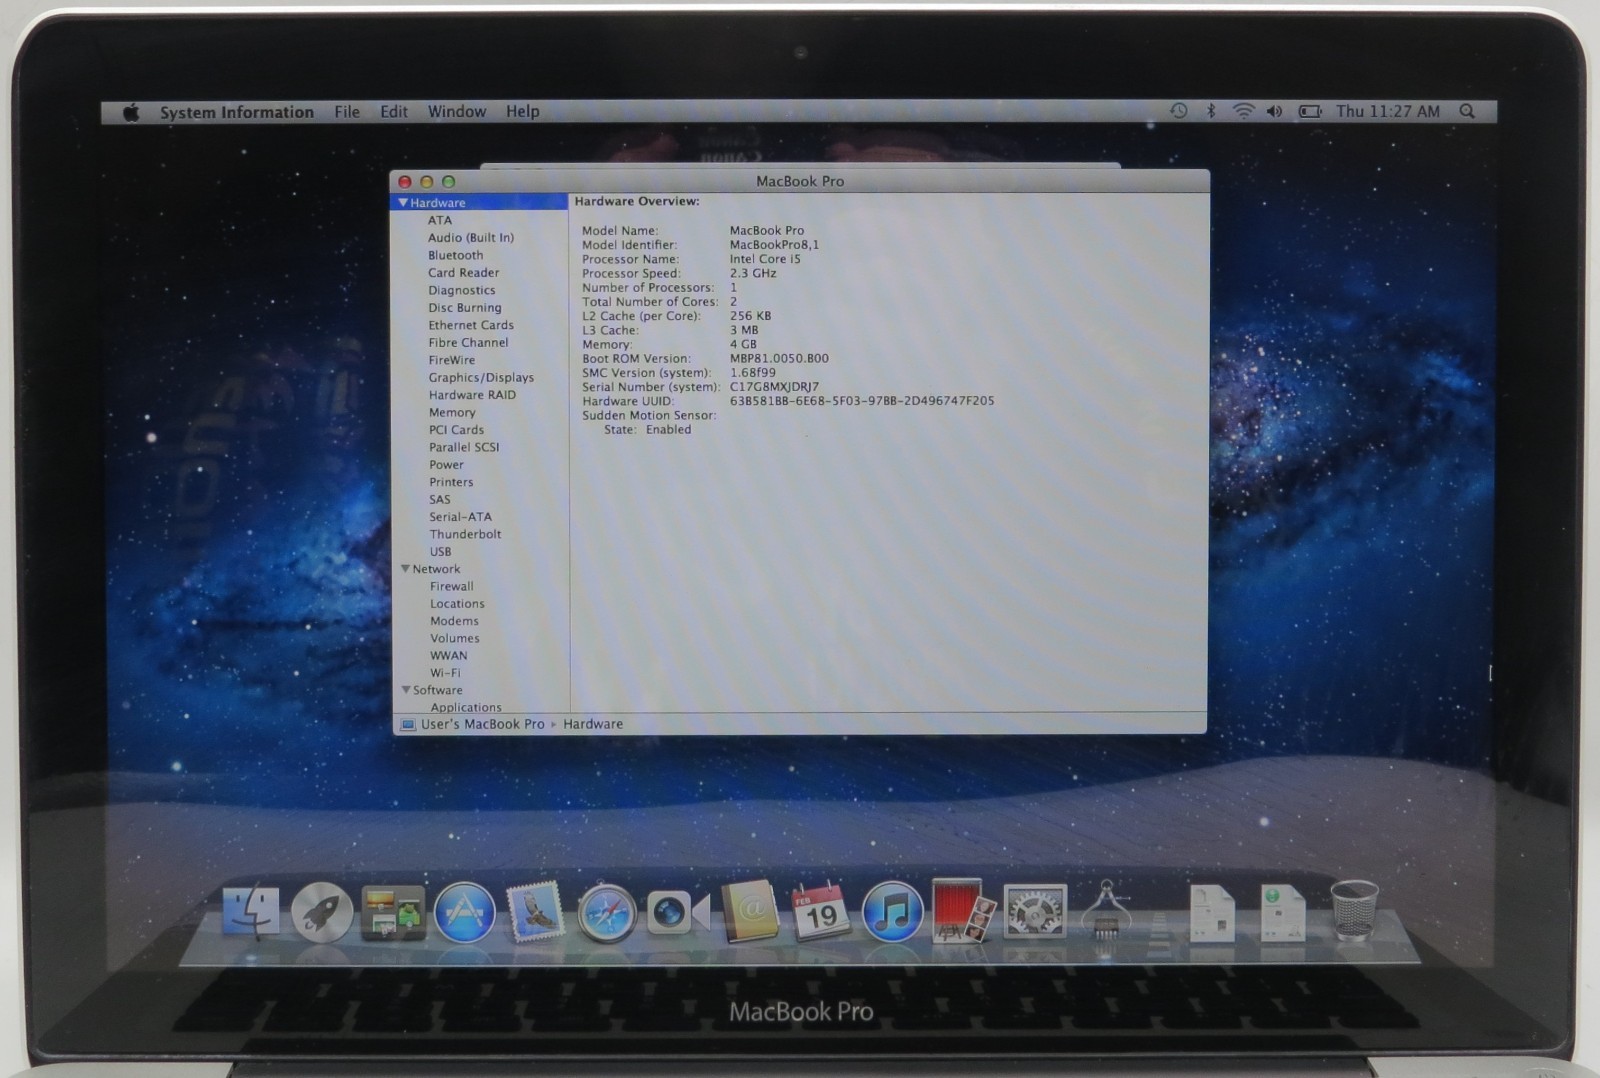Image resolution: width=1600 pixels, height=1078 pixels.
Task: Select Fibre Channel in sidebar
Action: [x=469, y=342]
